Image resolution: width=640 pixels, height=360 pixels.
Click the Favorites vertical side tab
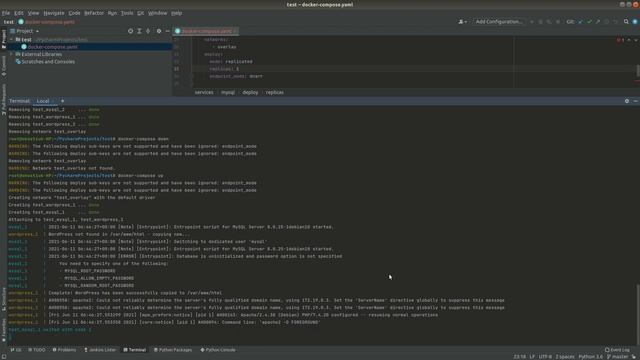tap(4, 330)
